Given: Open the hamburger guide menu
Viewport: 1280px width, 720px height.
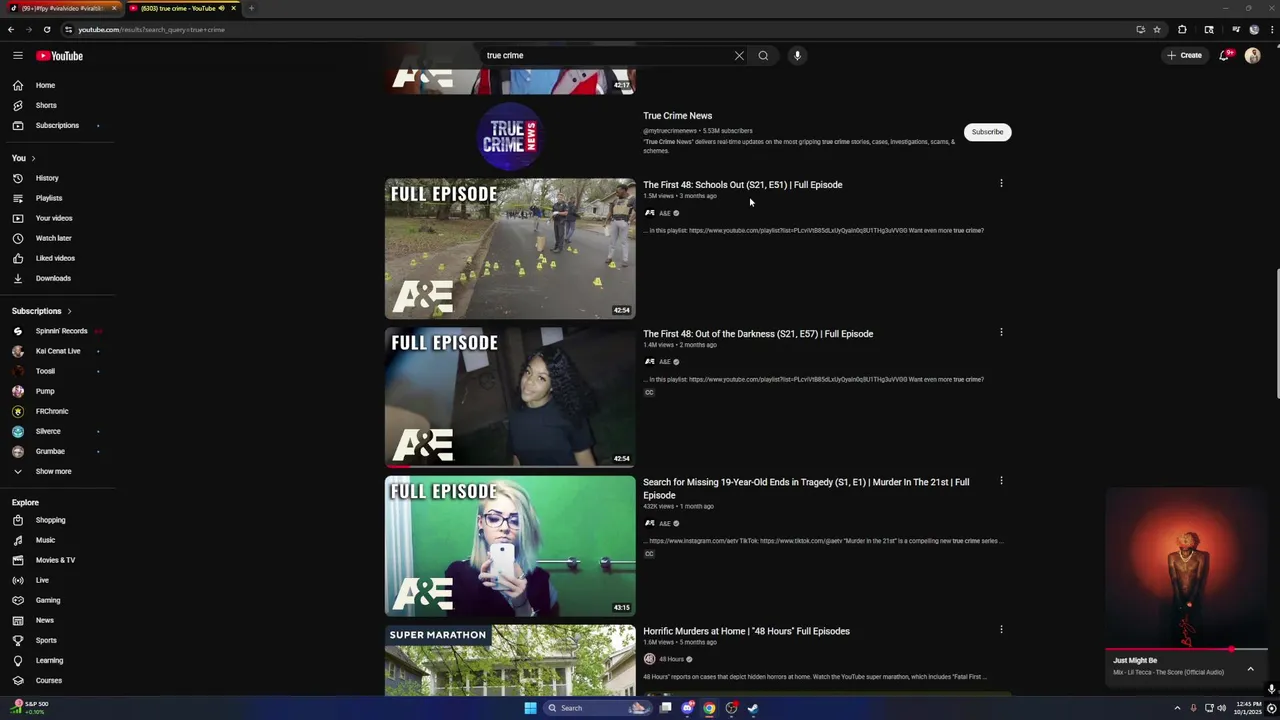Looking at the screenshot, I should (17, 56).
